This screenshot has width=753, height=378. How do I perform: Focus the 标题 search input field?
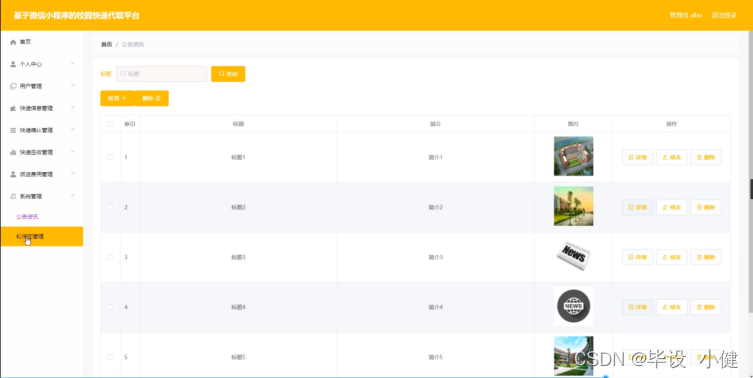161,74
